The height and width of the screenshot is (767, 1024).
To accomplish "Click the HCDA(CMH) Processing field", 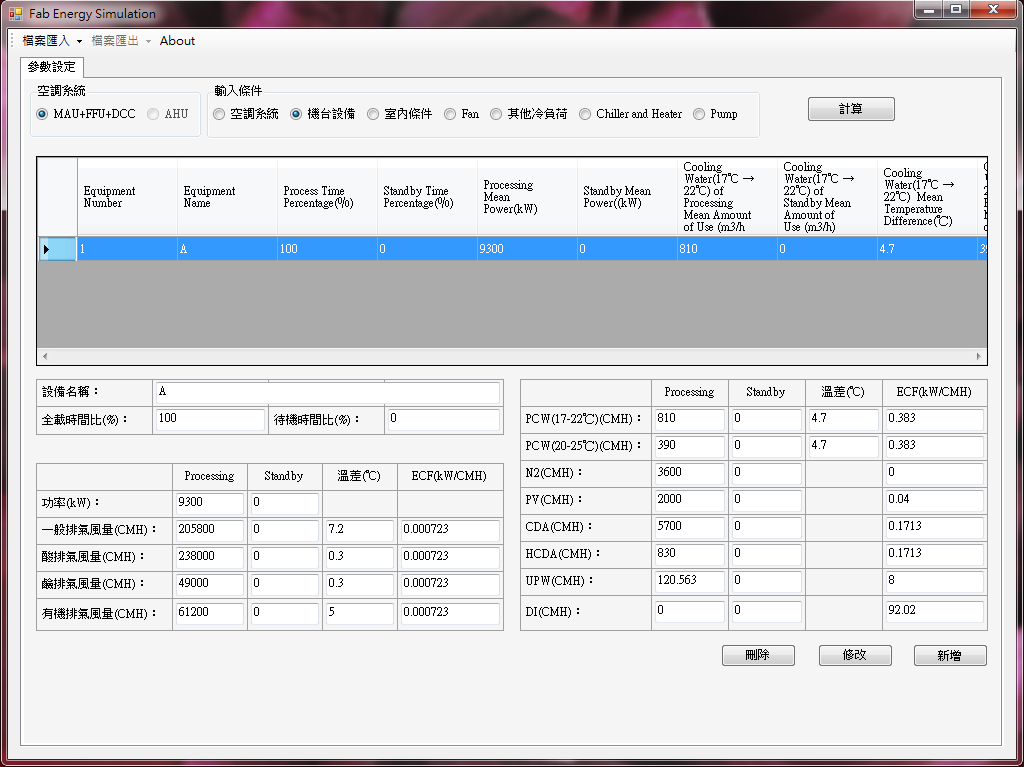I will click(690, 554).
